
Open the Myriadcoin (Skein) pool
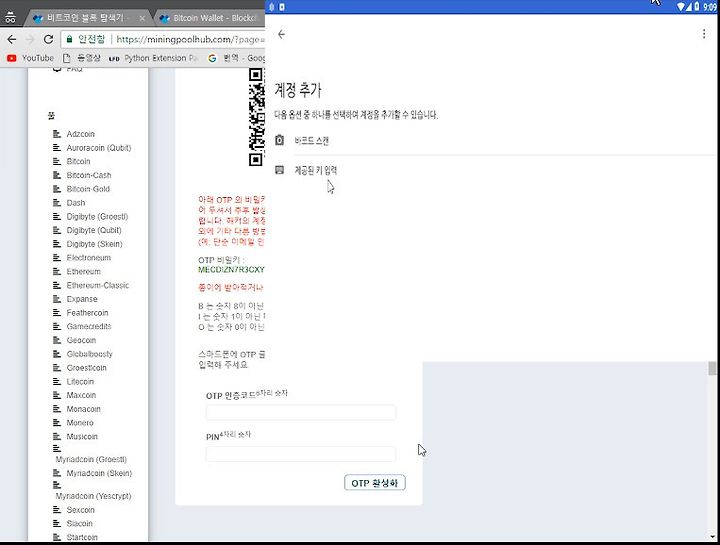pyautogui.click(x=99, y=473)
